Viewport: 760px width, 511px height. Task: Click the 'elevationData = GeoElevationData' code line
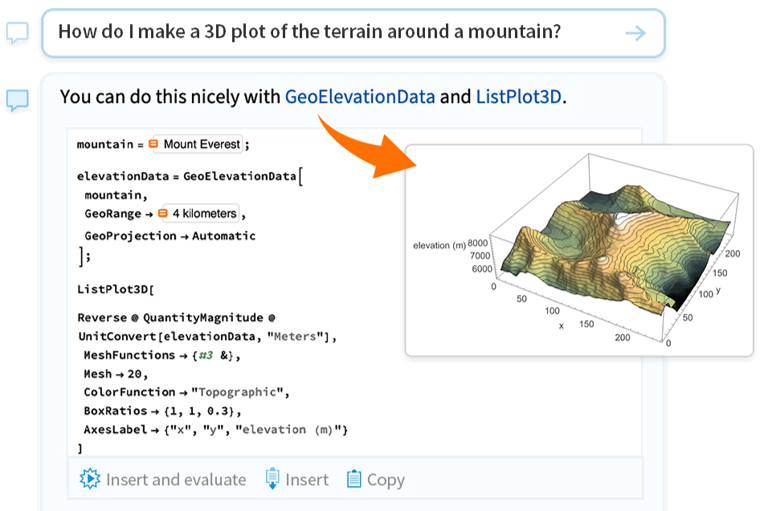point(190,176)
